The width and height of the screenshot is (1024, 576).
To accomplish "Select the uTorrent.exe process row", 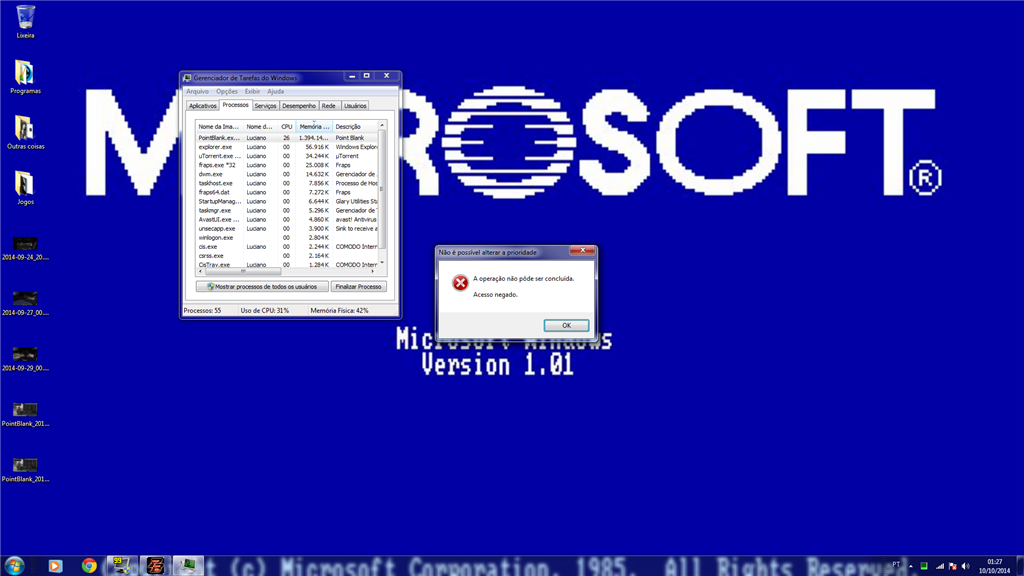I will 287,156.
